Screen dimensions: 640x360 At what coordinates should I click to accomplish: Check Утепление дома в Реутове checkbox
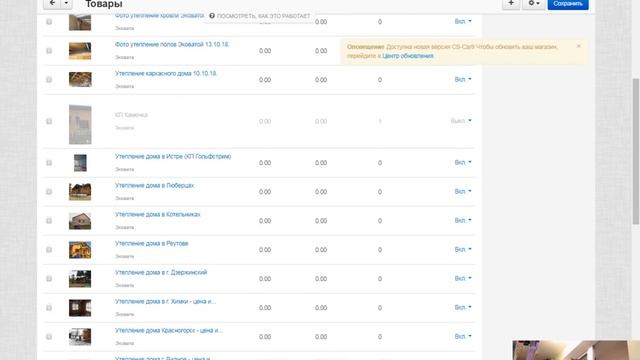[x=49, y=250]
